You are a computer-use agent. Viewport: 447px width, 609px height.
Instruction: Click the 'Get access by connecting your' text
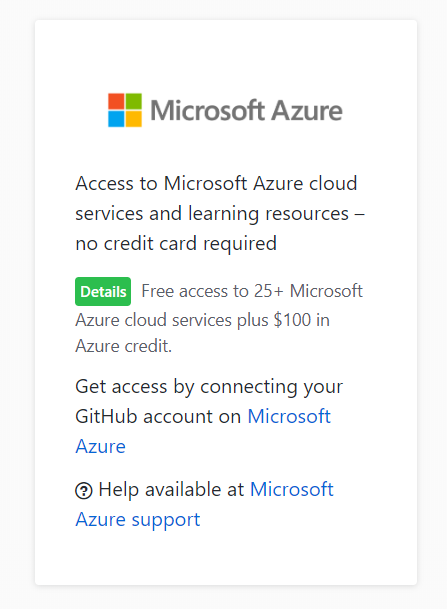tap(209, 387)
